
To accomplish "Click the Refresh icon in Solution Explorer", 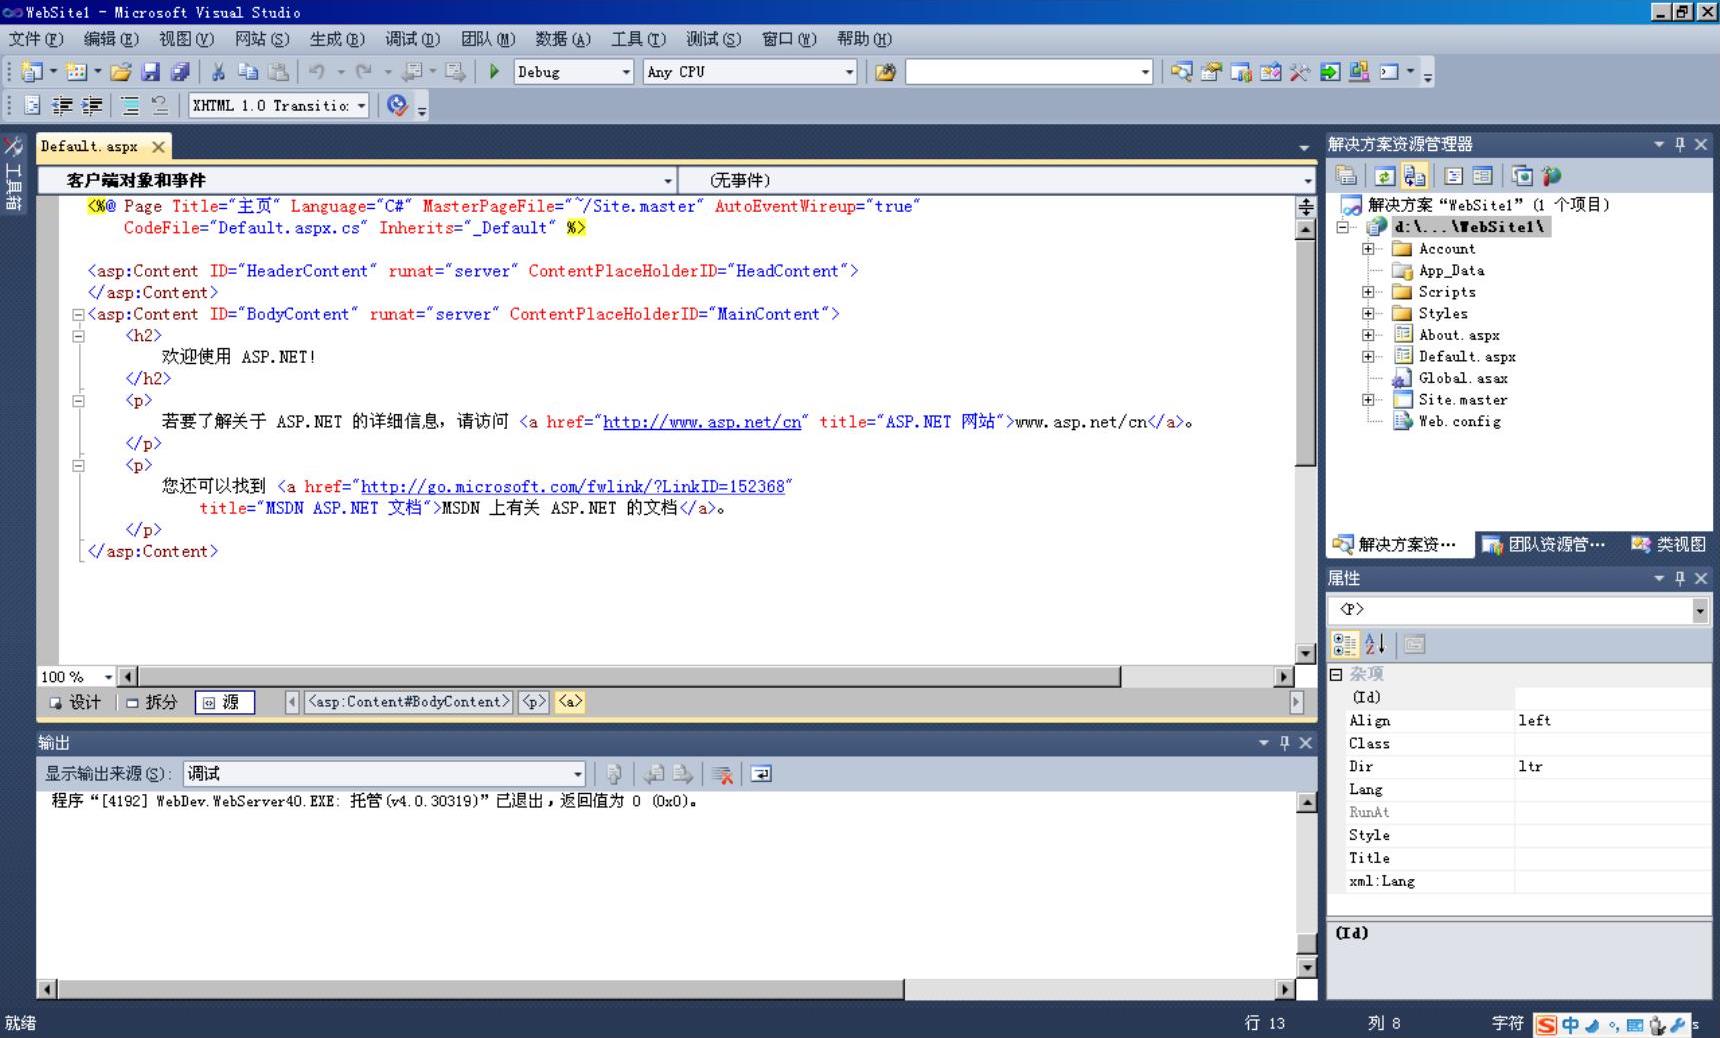I will (1384, 176).
